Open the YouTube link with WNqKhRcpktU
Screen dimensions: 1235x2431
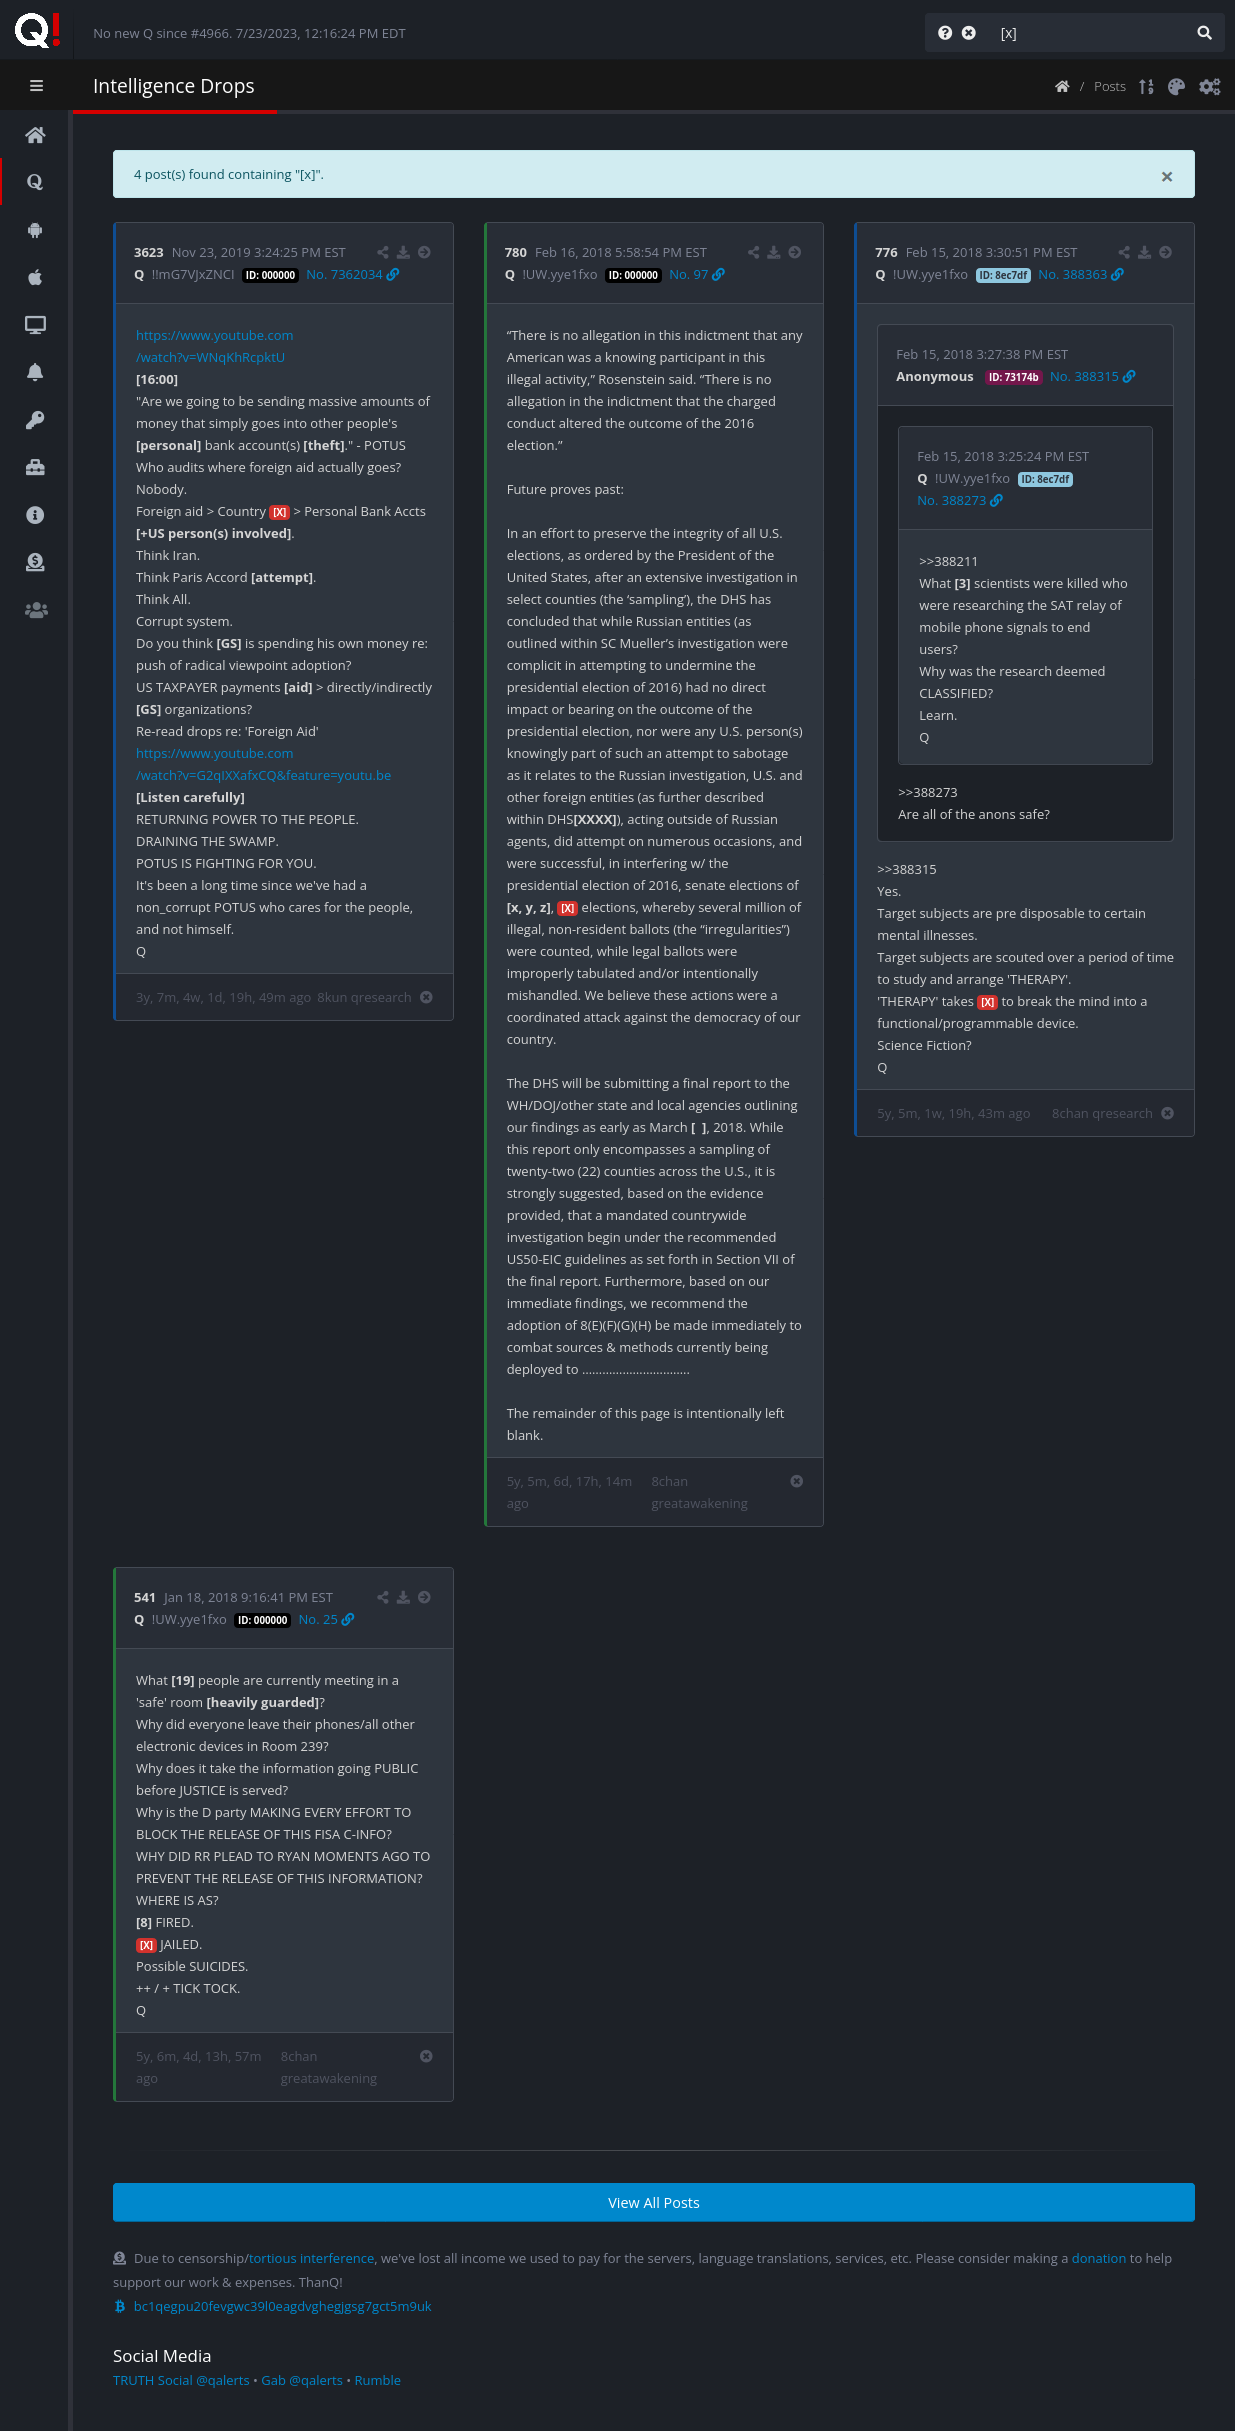point(215,347)
